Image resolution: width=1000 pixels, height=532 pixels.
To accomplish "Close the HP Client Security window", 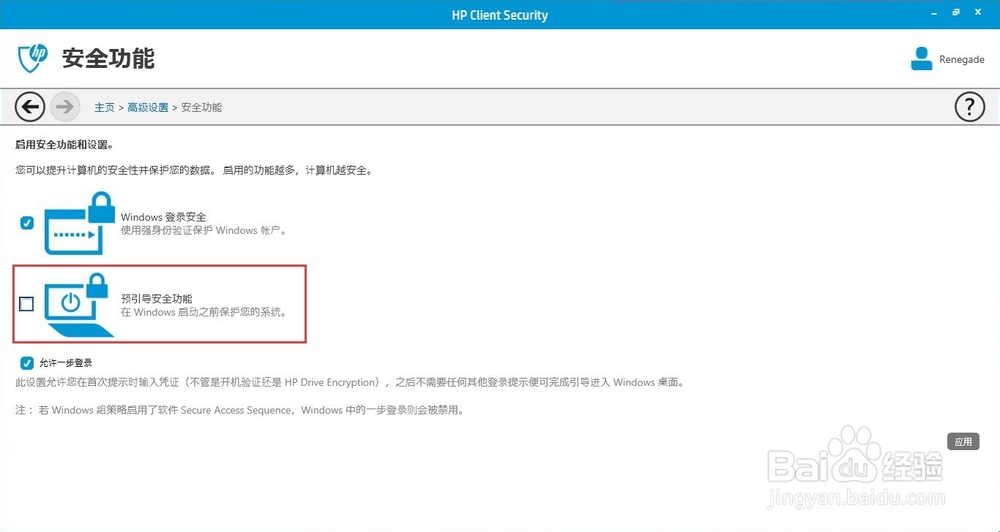I will pyautogui.click(x=979, y=12).
